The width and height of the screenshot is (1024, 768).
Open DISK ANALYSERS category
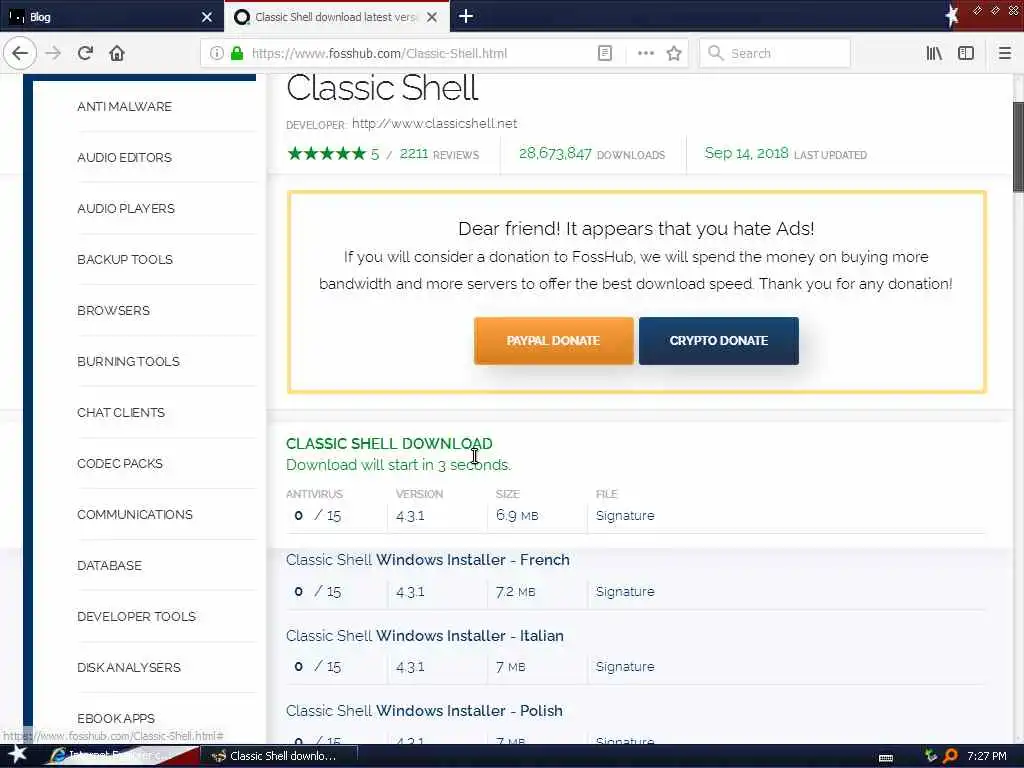129,667
